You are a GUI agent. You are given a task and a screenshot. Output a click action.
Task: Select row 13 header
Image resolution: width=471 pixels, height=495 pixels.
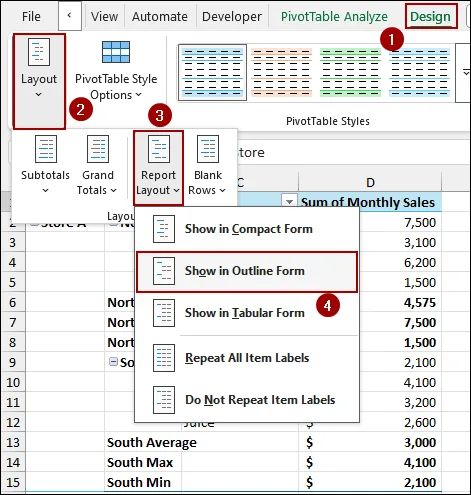pyautogui.click(x=13, y=442)
